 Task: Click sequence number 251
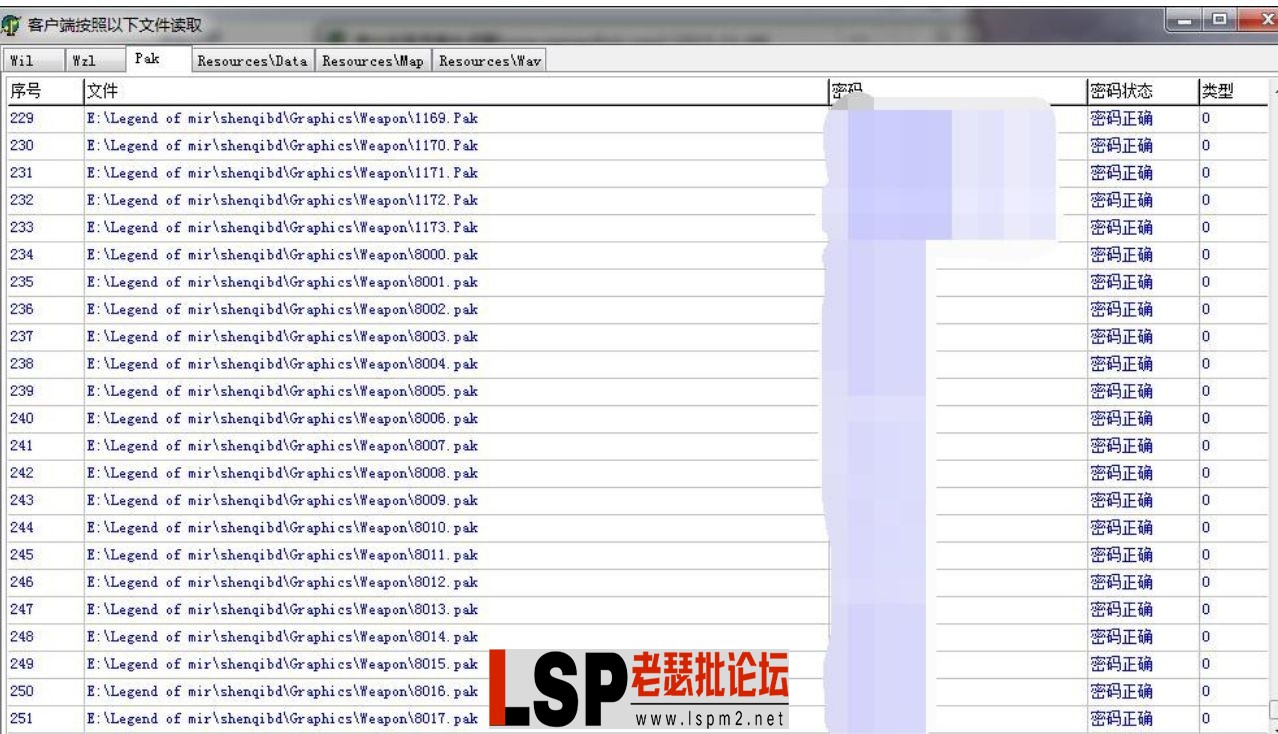[22, 718]
